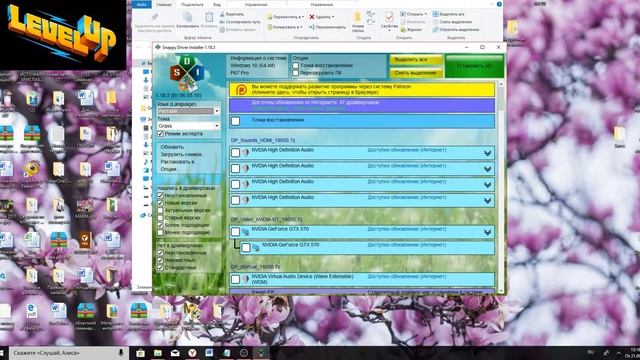Enable Менее подходящие filter checkbox
640x360 pixels.
click(x=160, y=232)
